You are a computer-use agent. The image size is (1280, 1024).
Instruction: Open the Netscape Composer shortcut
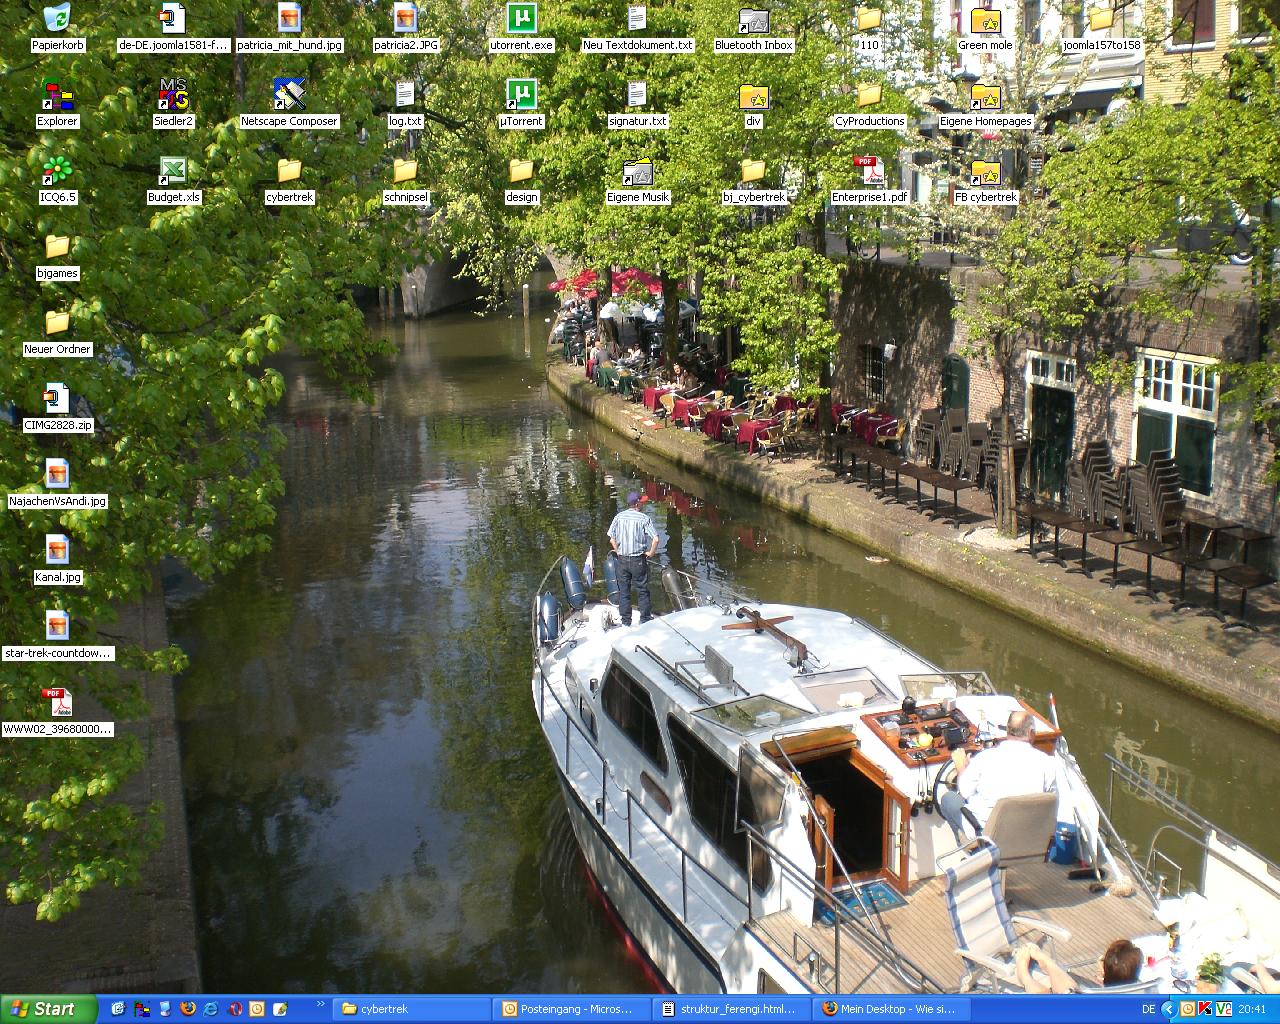[289, 95]
